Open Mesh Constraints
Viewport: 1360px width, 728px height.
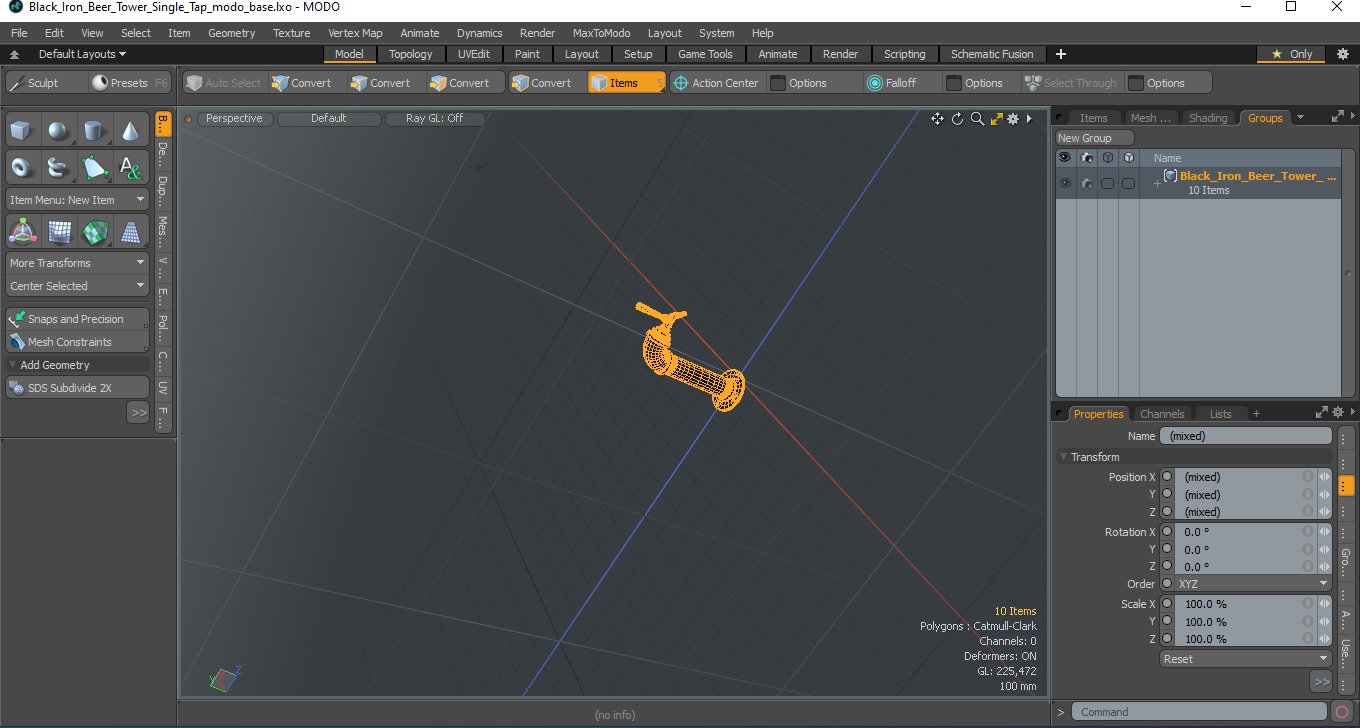pos(78,342)
